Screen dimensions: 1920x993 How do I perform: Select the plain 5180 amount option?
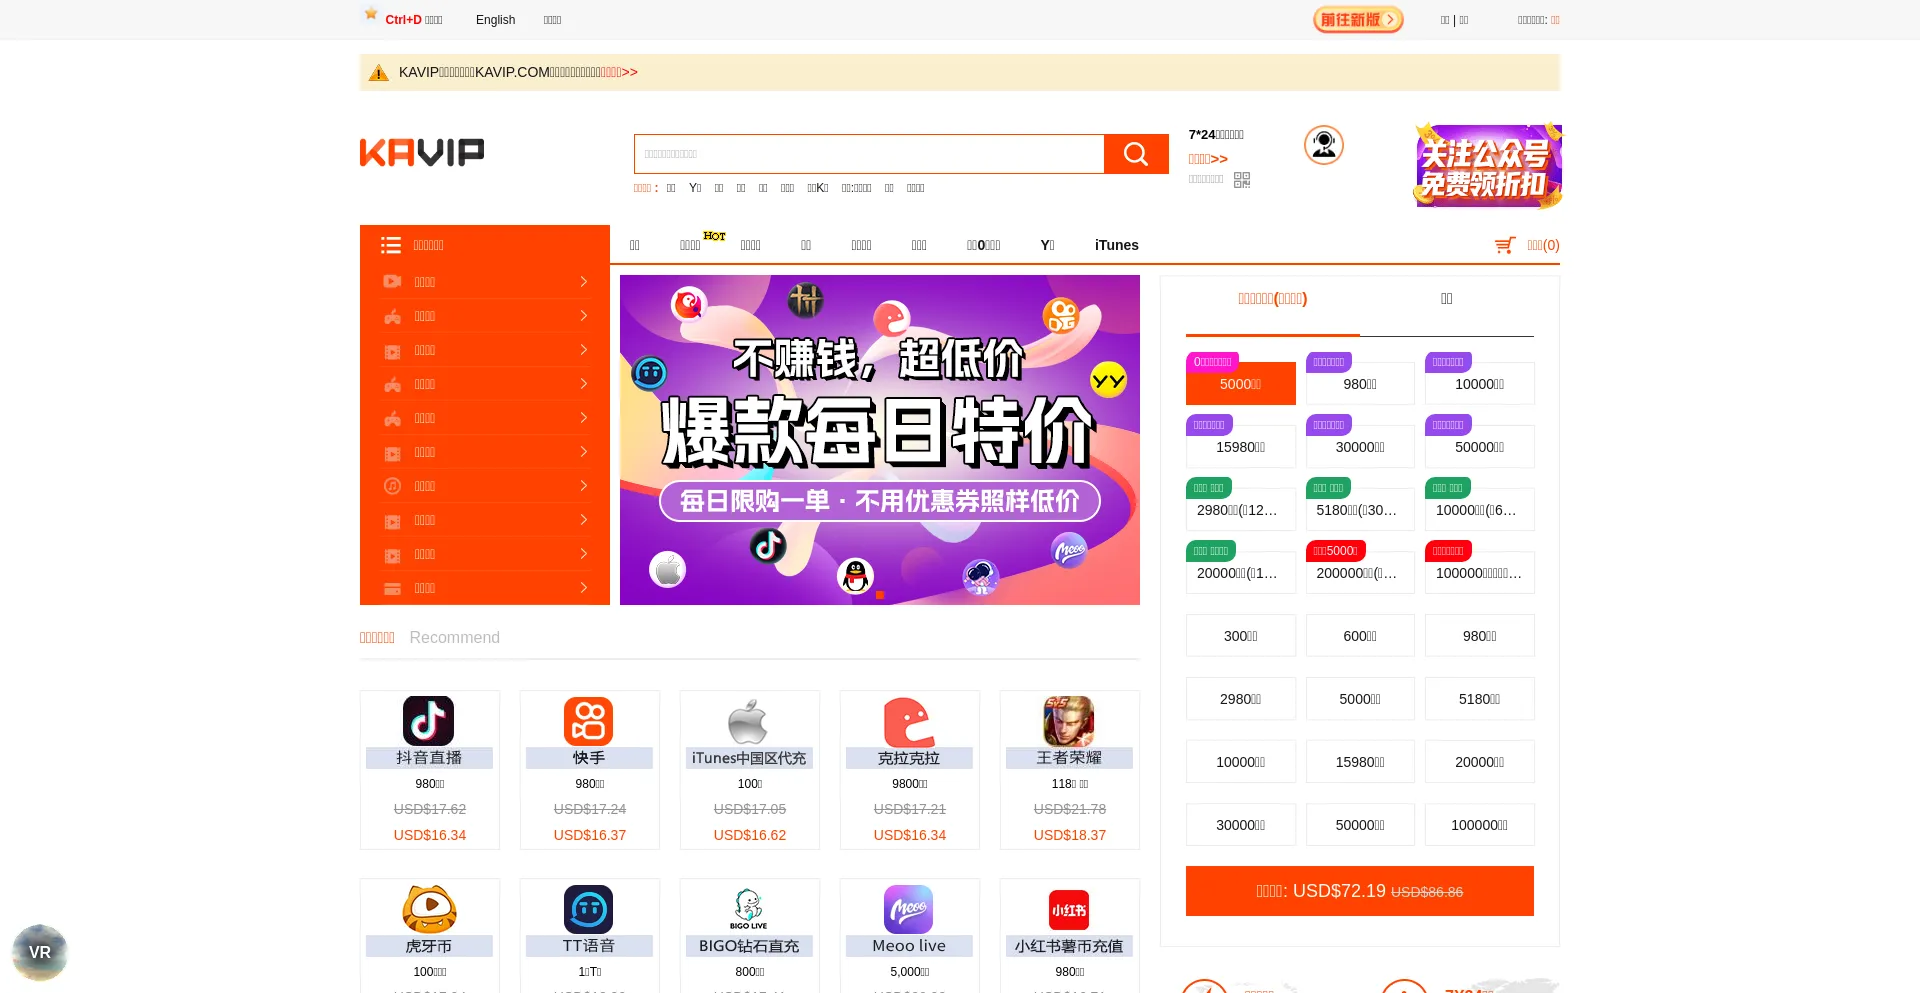1480,699
